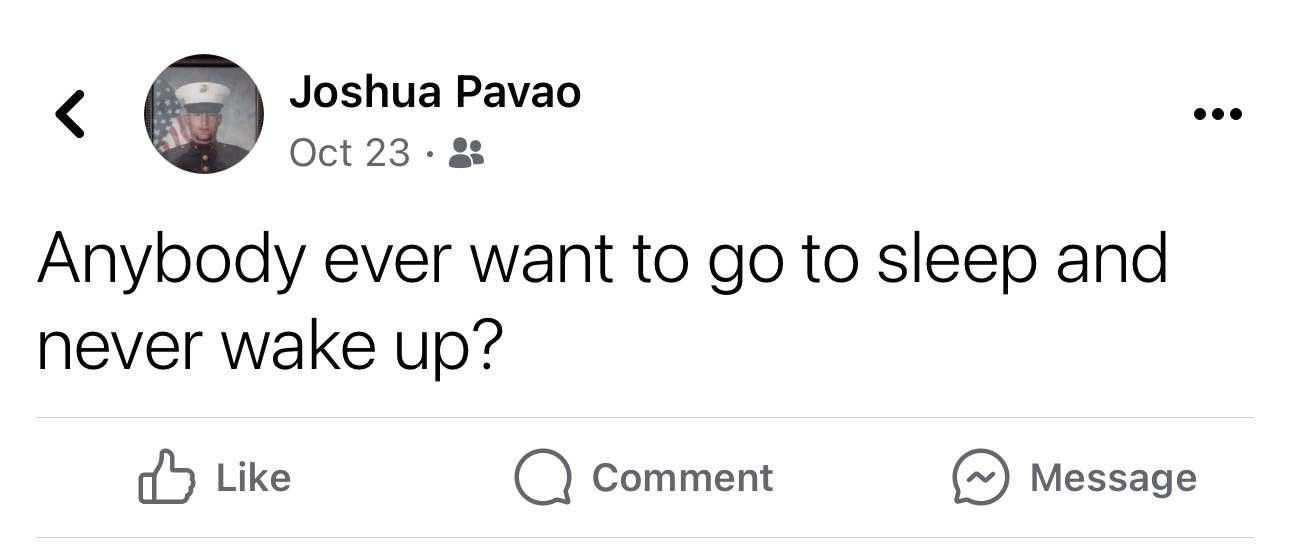Tap the Messenger chat bubble icon
This screenshot has width=1290, height=551.
tap(979, 478)
